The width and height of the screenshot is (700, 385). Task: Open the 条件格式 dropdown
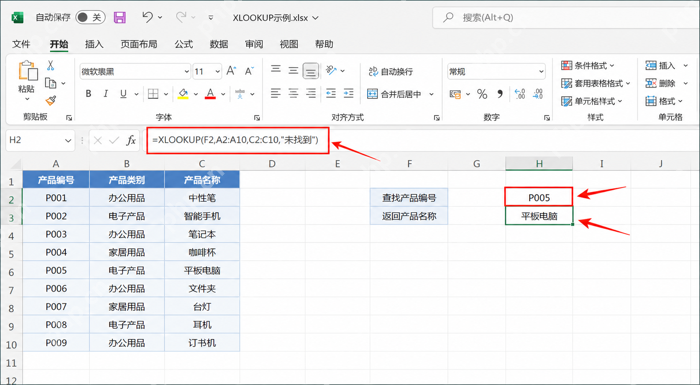coord(588,66)
